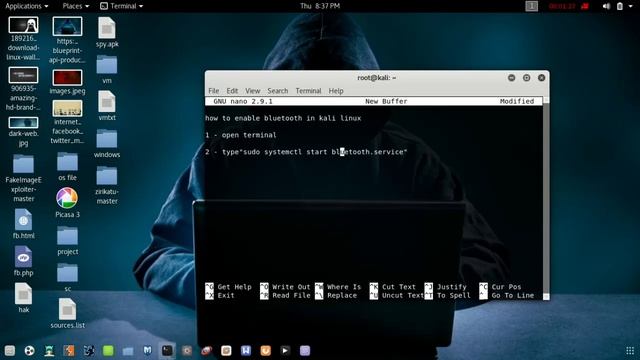Open the Edit menu in terminal
640x360 pixels.
tap(232, 91)
